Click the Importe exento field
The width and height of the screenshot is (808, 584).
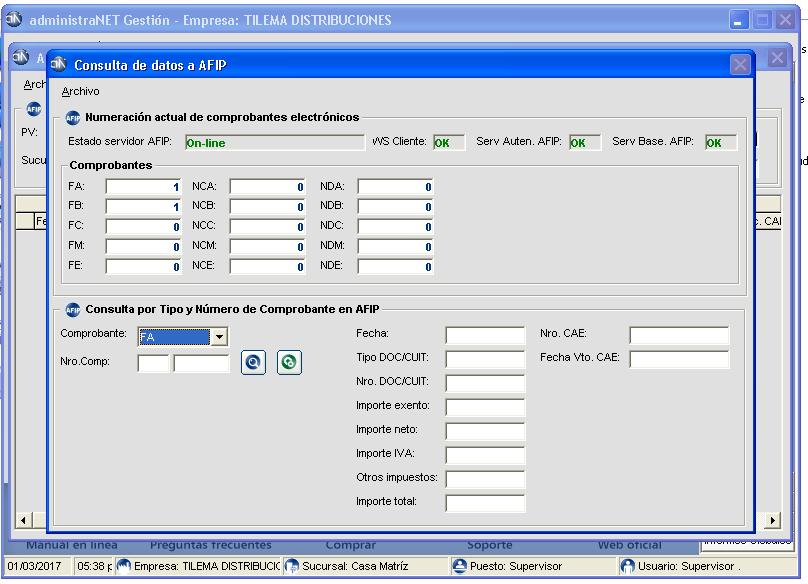tap(485, 407)
